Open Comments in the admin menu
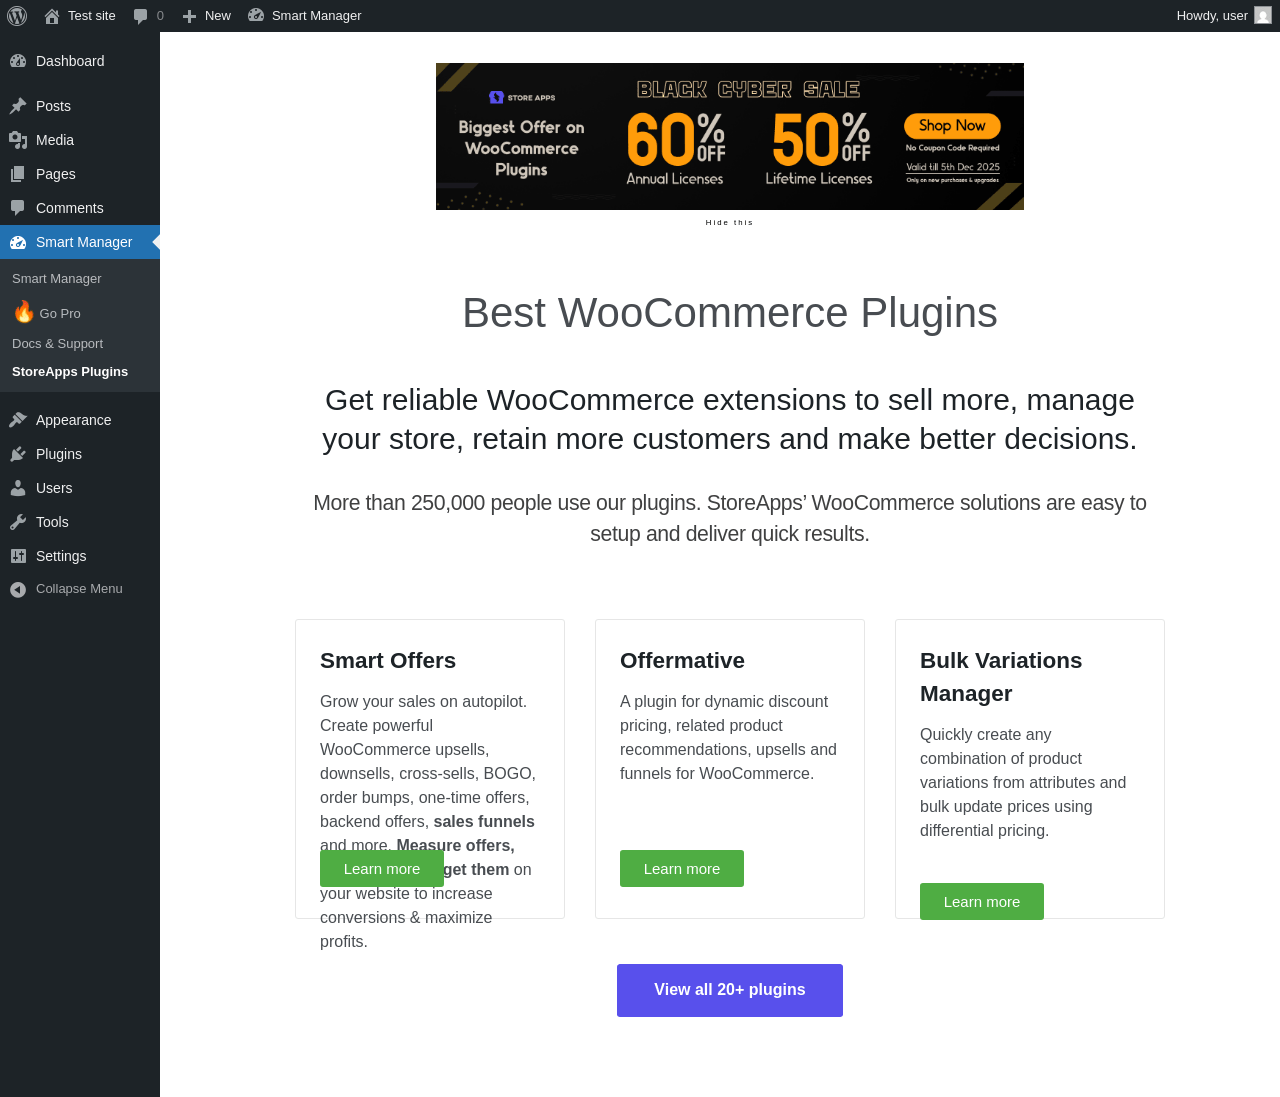The width and height of the screenshot is (1280, 1097). coord(80,208)
